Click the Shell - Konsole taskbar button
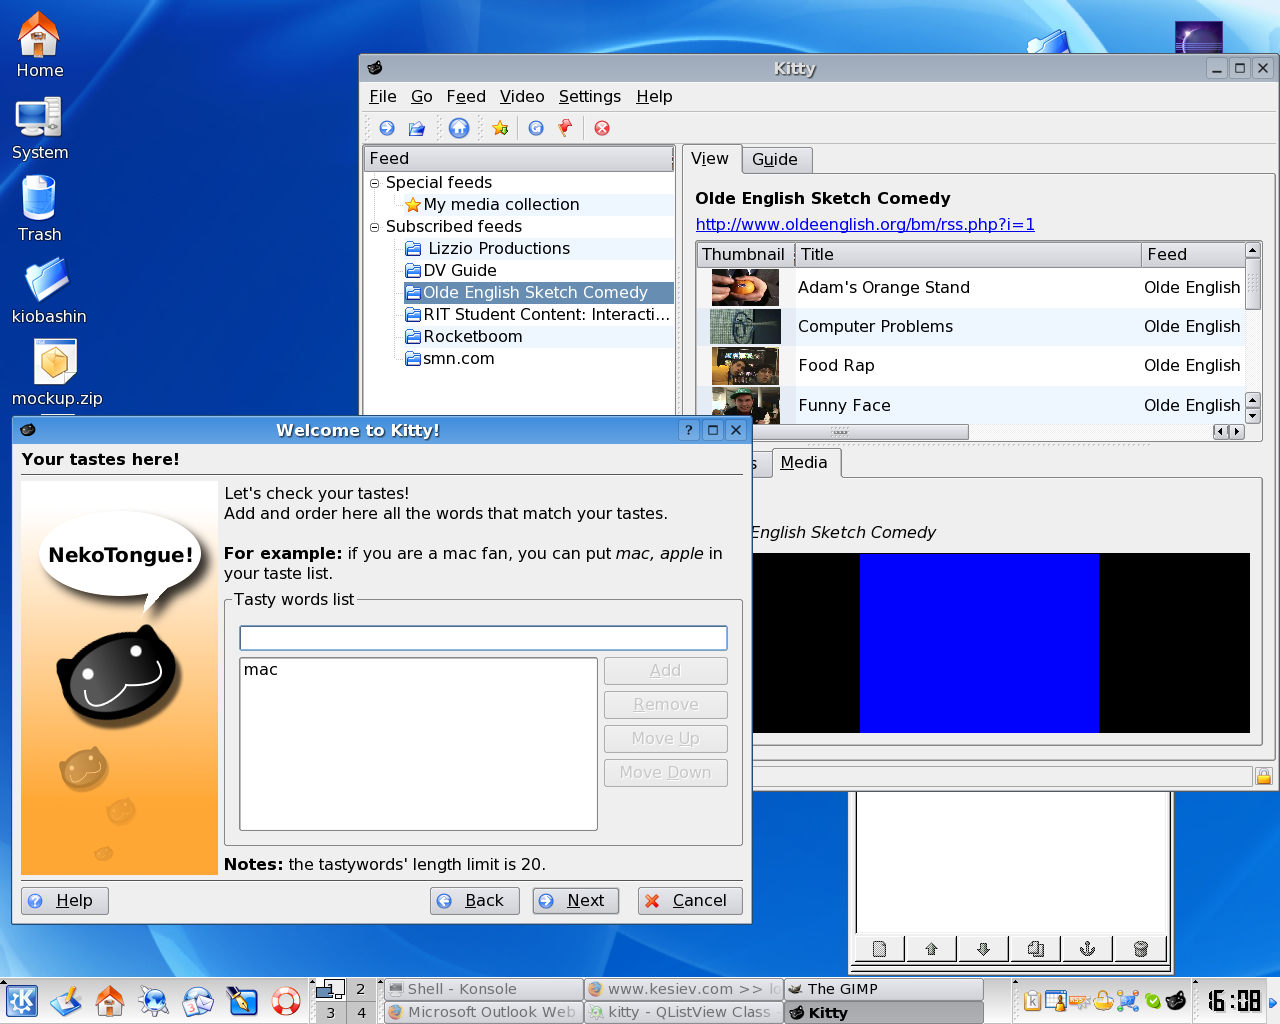Viewport: 1280px width, 1024px height. point(483,989)
